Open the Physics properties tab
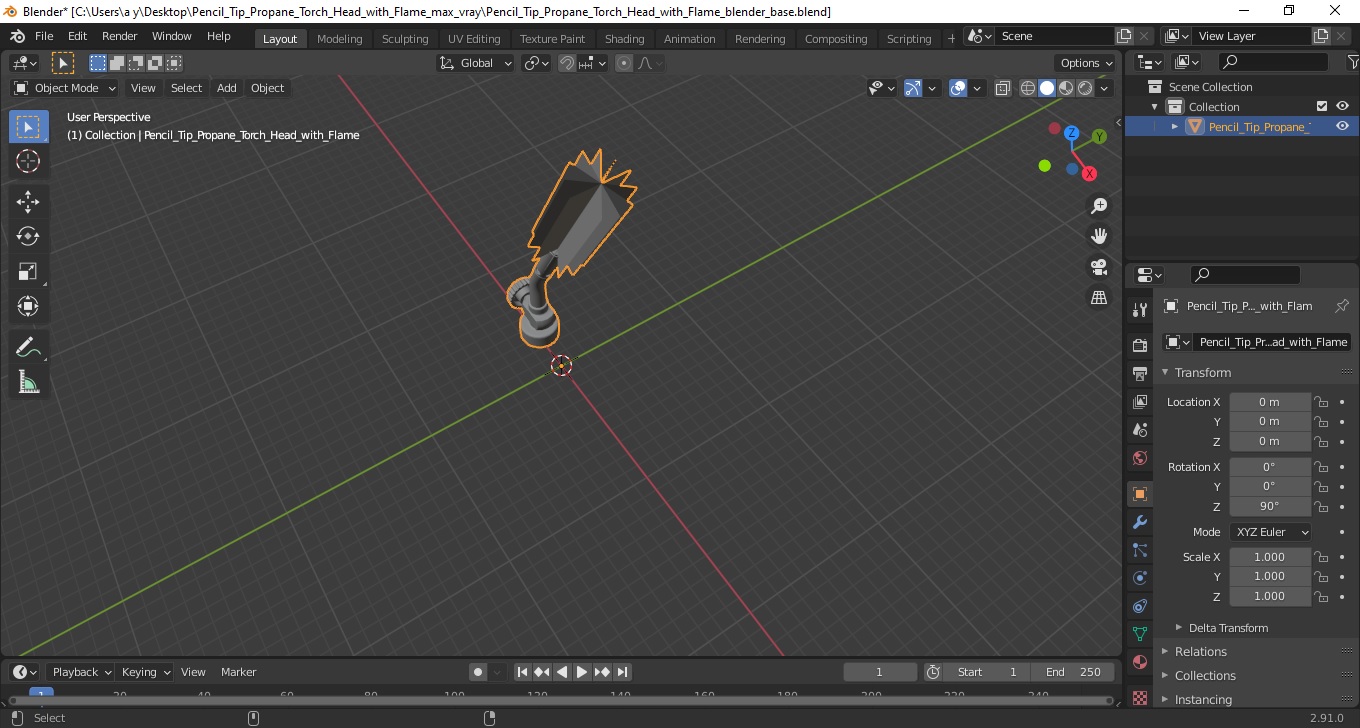This screenshot has height=728, width=1360. [1139, 578]
